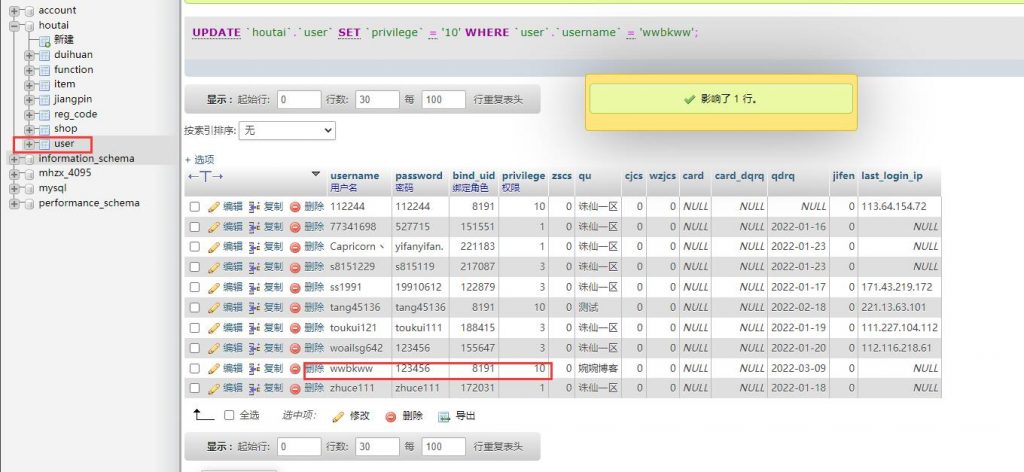1024x472 pixels.
Task: Check the checkbox for row s8151229
Action: click(195, 267)
